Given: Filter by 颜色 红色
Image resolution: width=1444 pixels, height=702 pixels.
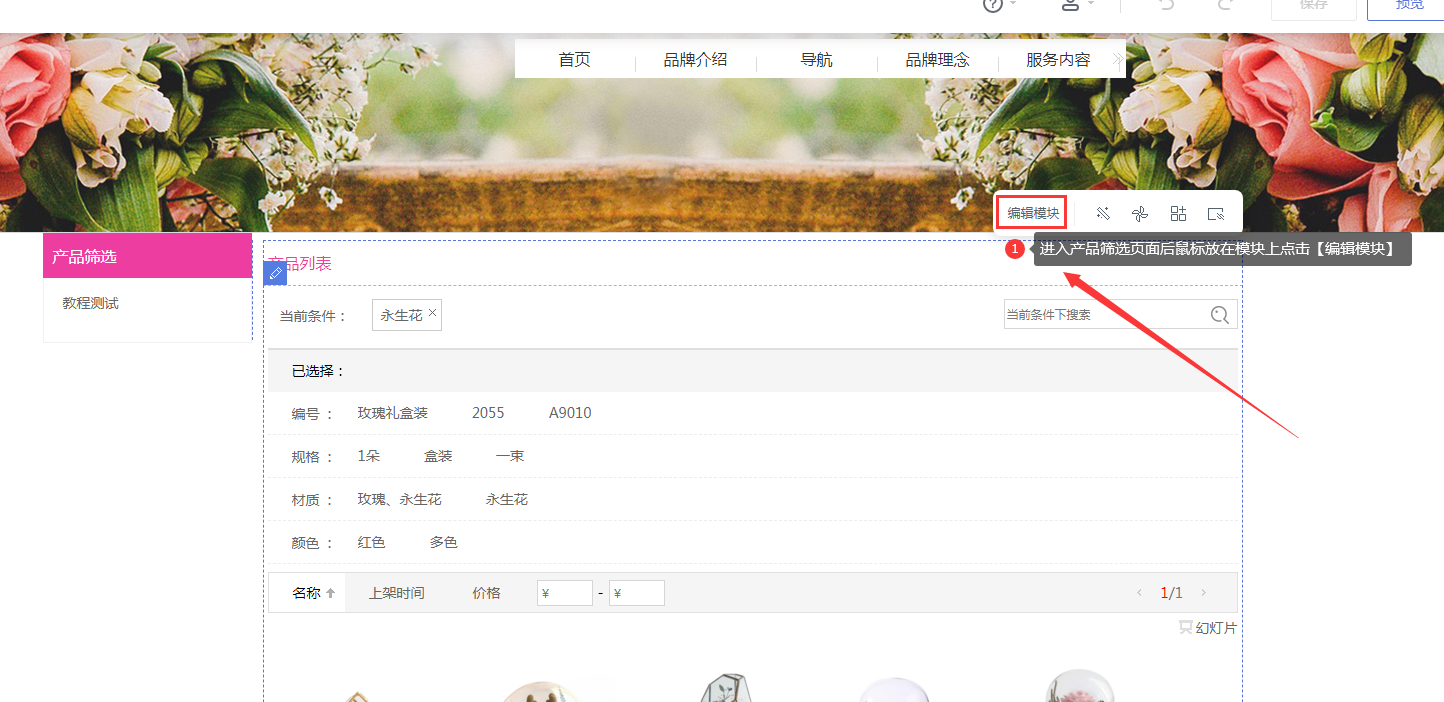Looking at the screenshot, I should coord(371,542).
